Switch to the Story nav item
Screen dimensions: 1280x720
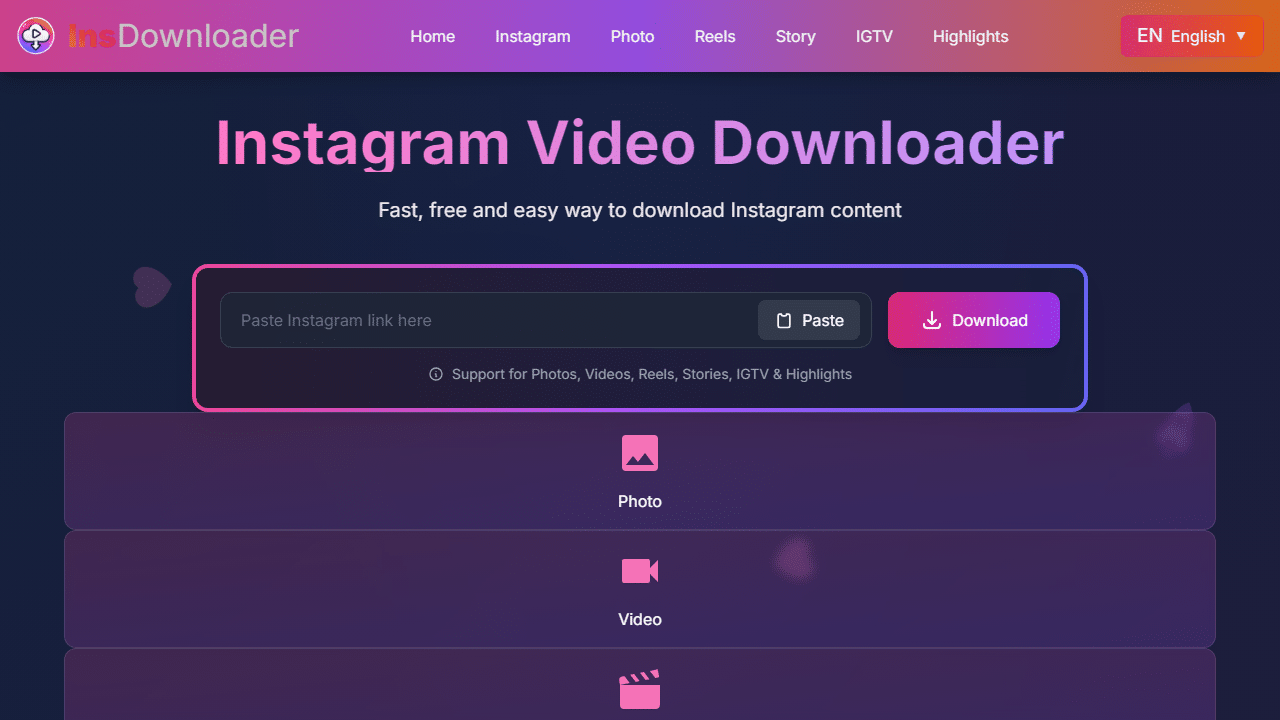(x=795, y=36)
